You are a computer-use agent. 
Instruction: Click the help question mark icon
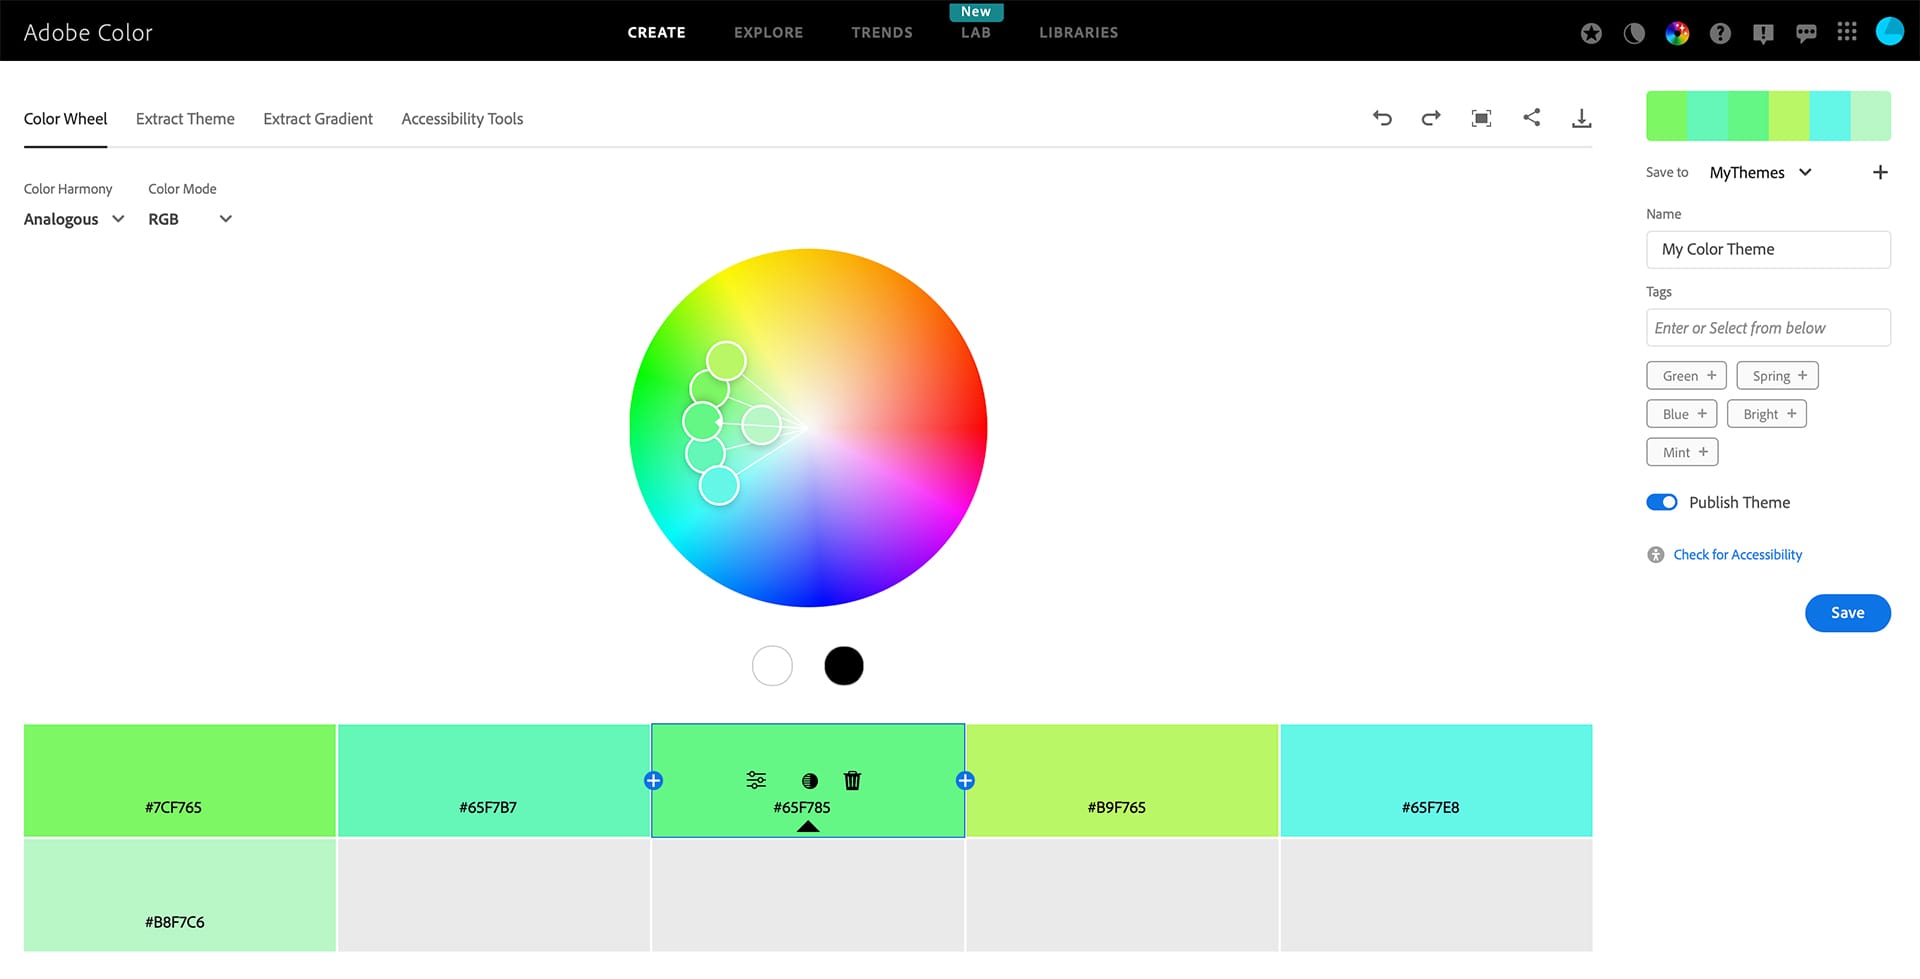[1720, 33]
